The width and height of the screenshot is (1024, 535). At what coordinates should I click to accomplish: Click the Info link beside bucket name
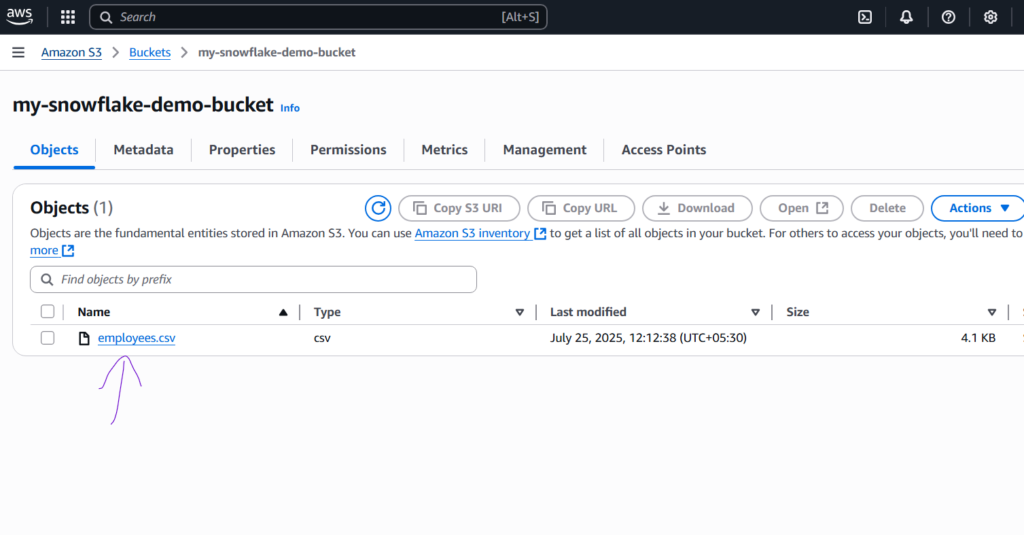pyautogui.click(x=290, y=108)
